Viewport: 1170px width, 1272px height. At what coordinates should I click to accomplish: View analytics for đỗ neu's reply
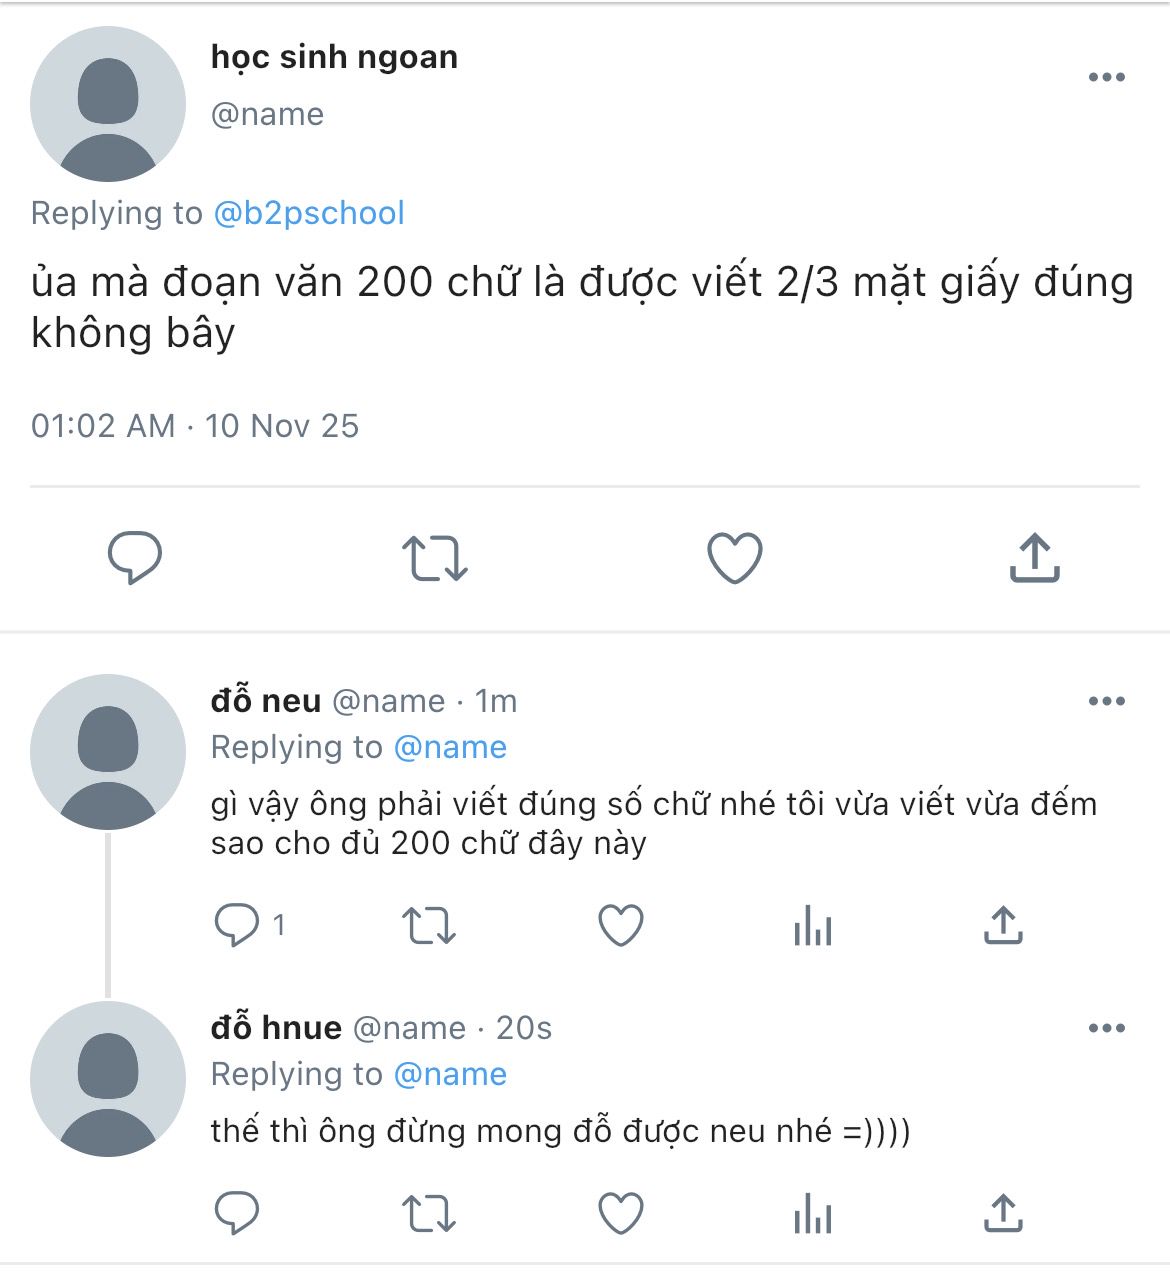[813, 926]
